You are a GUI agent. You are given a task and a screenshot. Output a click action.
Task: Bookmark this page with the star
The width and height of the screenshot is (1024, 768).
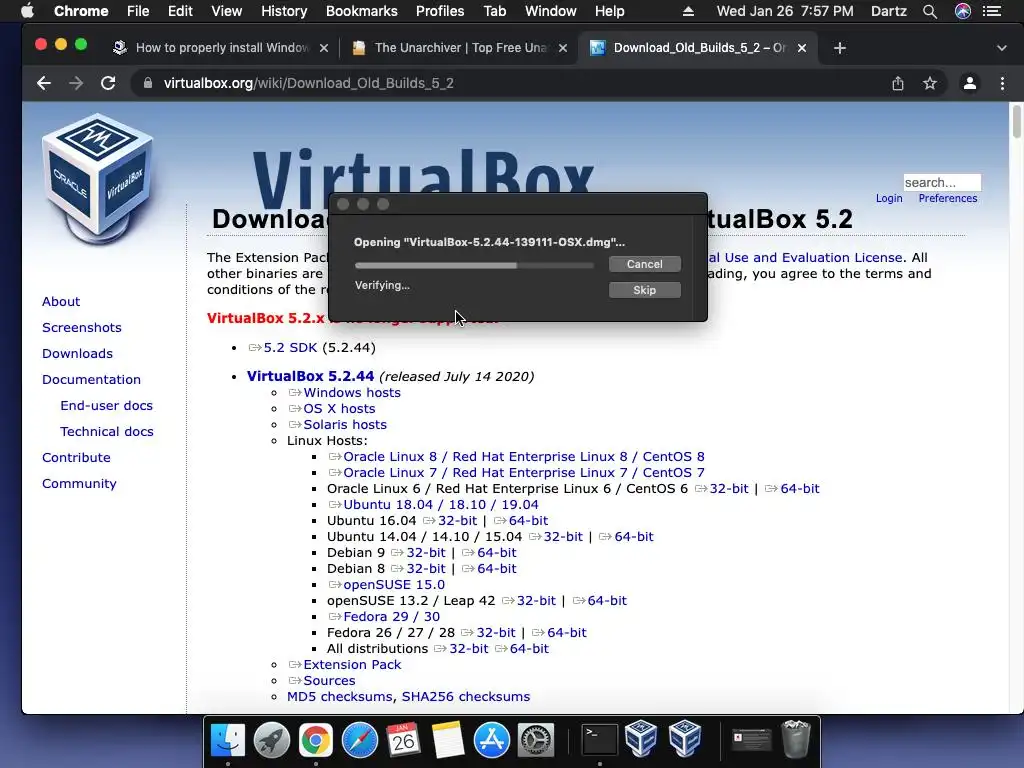tap(930, 83)
